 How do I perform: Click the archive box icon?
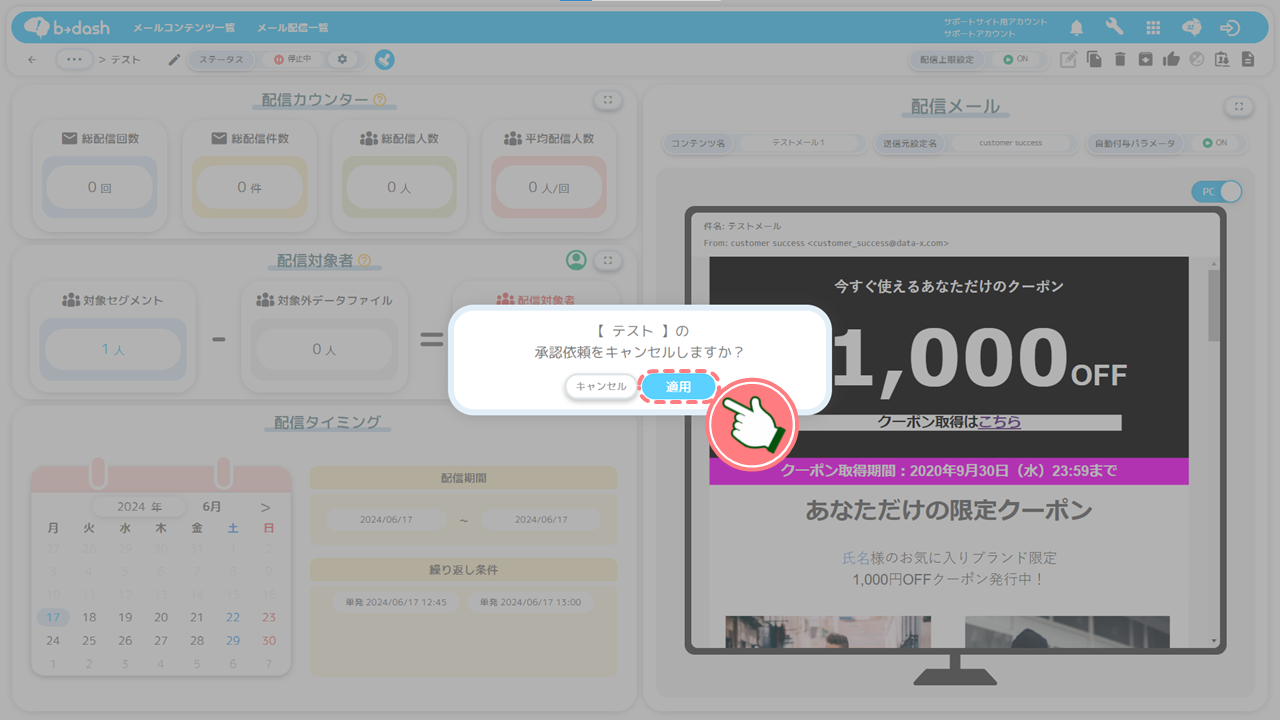tap(1145, 60)
